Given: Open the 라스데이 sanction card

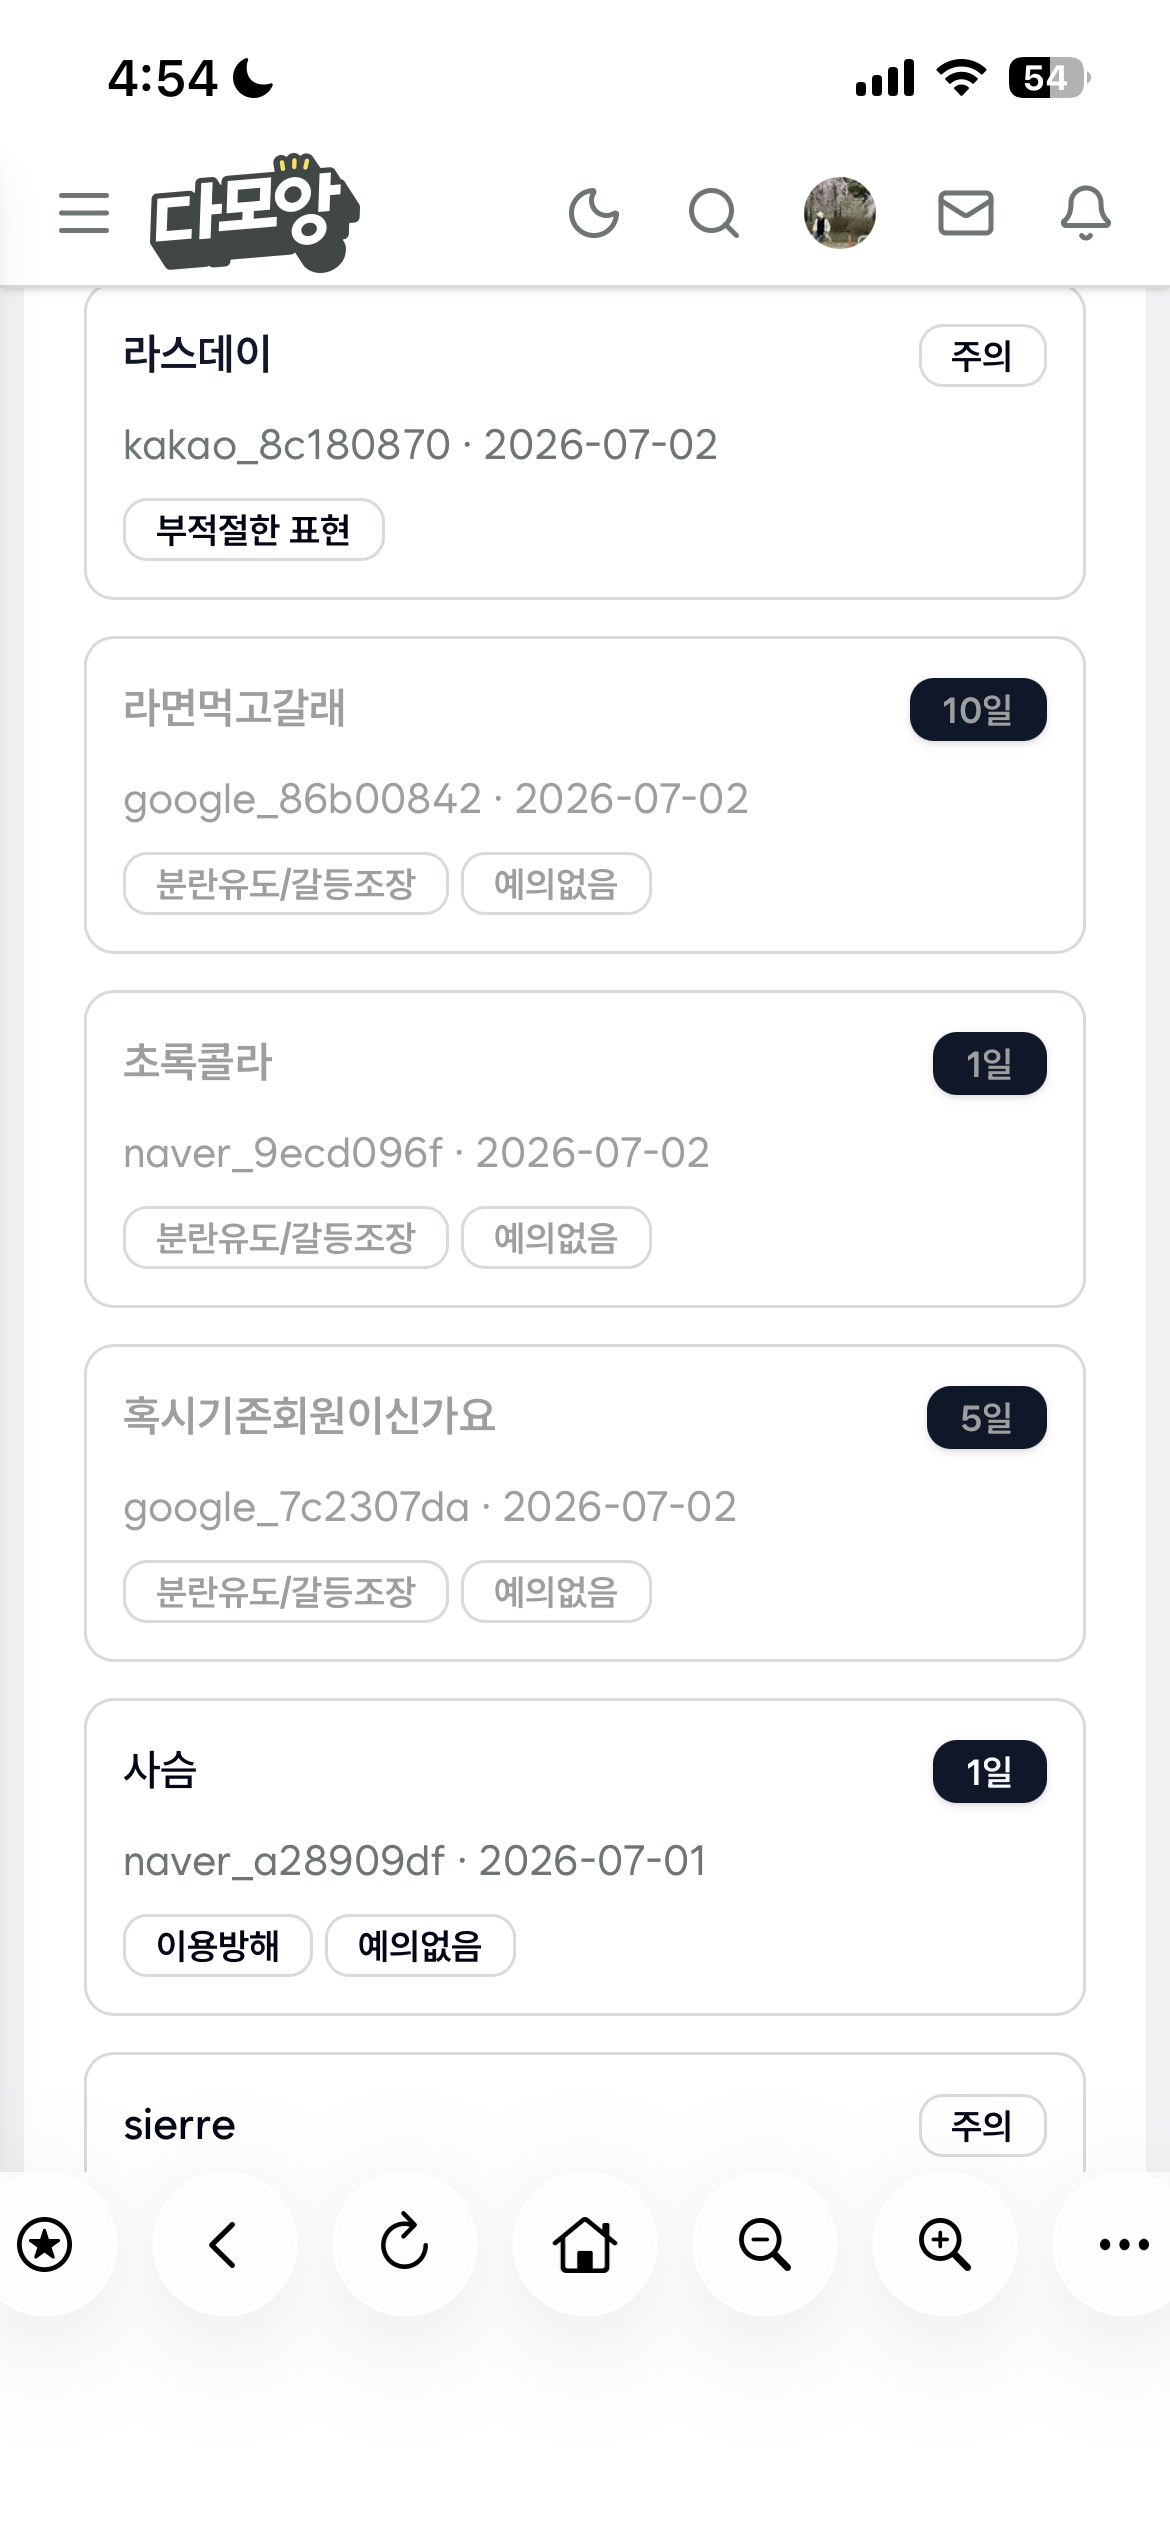Looking at the screenshot, I should (x=585, y=442).
